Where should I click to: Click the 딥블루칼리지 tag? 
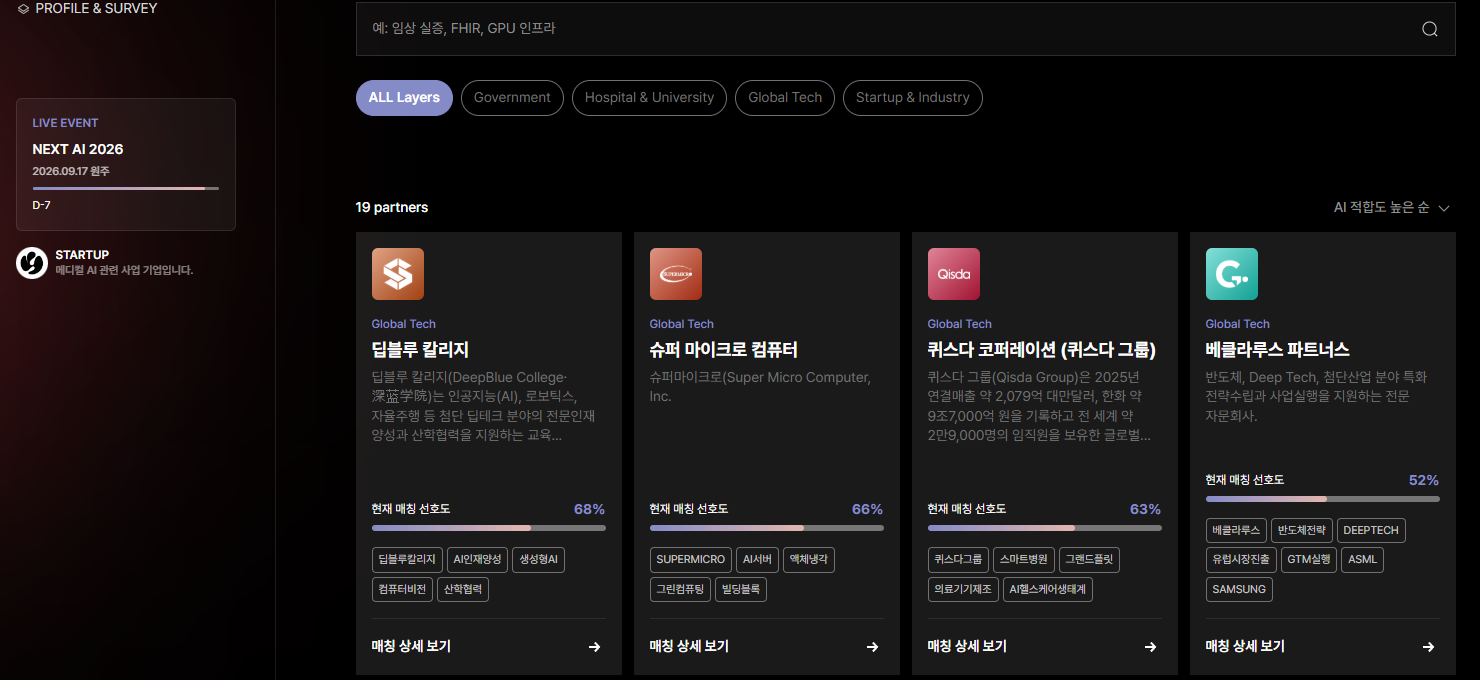pyautogui.click(x=407, y=560)
